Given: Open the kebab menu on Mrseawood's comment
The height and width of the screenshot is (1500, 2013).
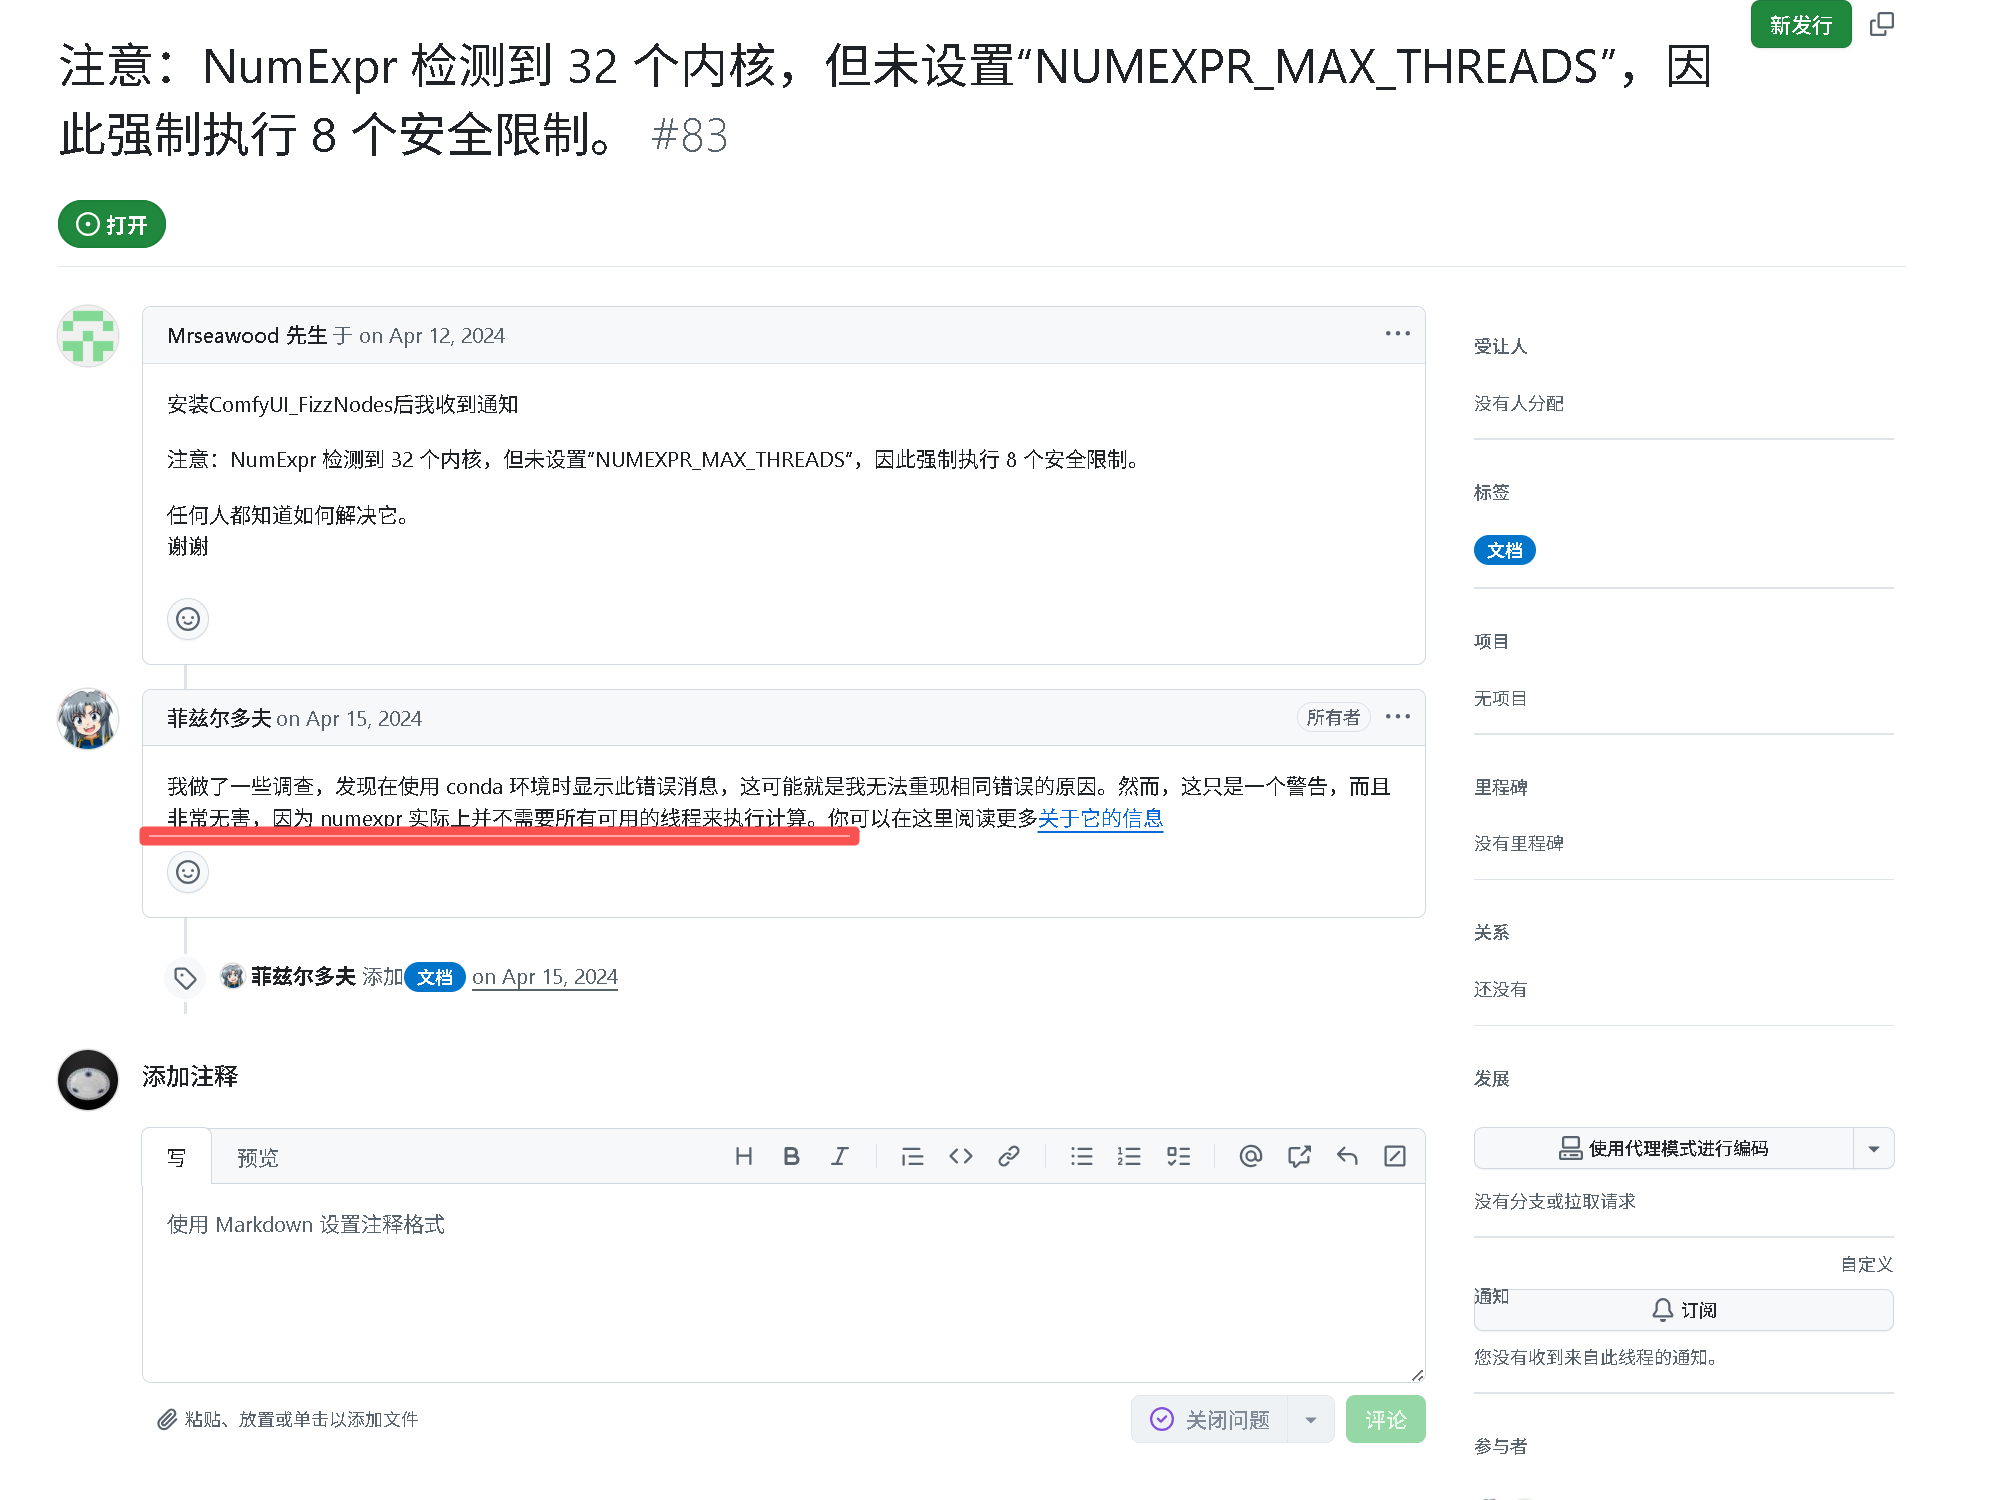Looking at the screenshot, I should [x=1397, y=334].
